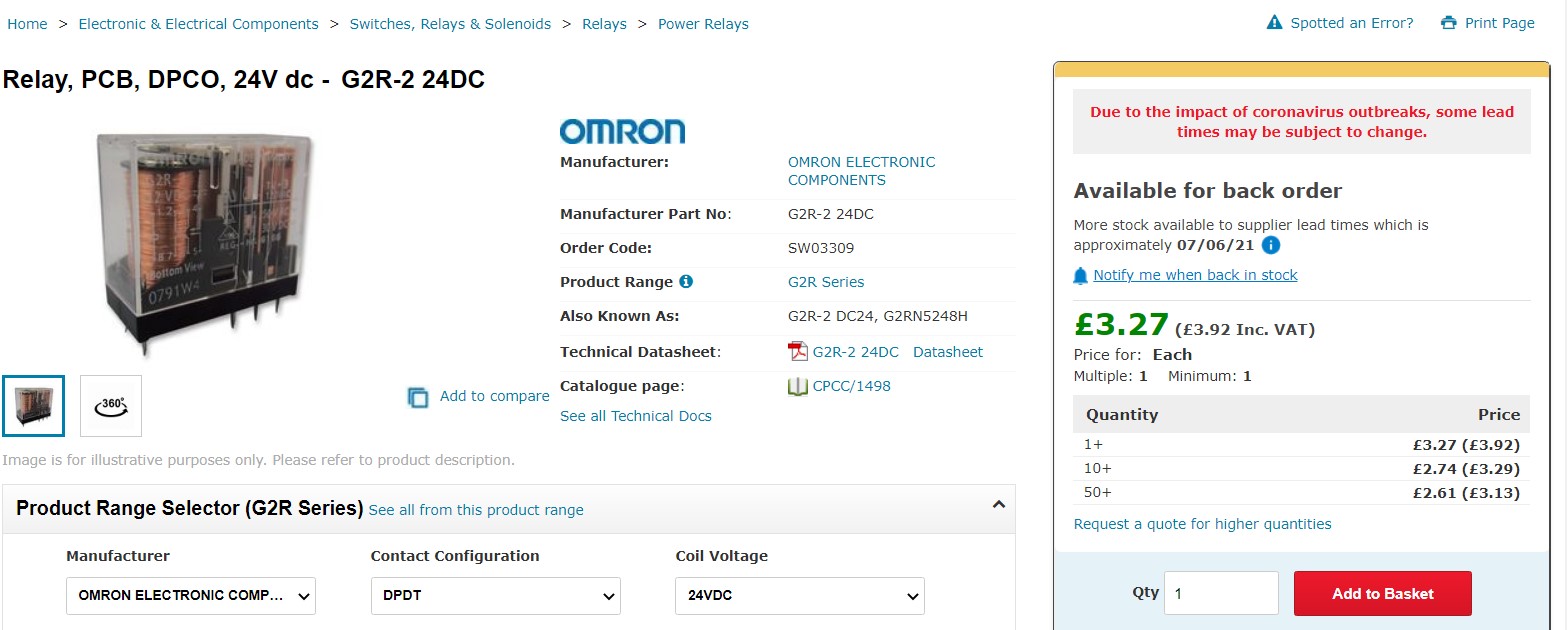Click the catalogue book icon beside CPCC/1498

(x=798, y=386)
